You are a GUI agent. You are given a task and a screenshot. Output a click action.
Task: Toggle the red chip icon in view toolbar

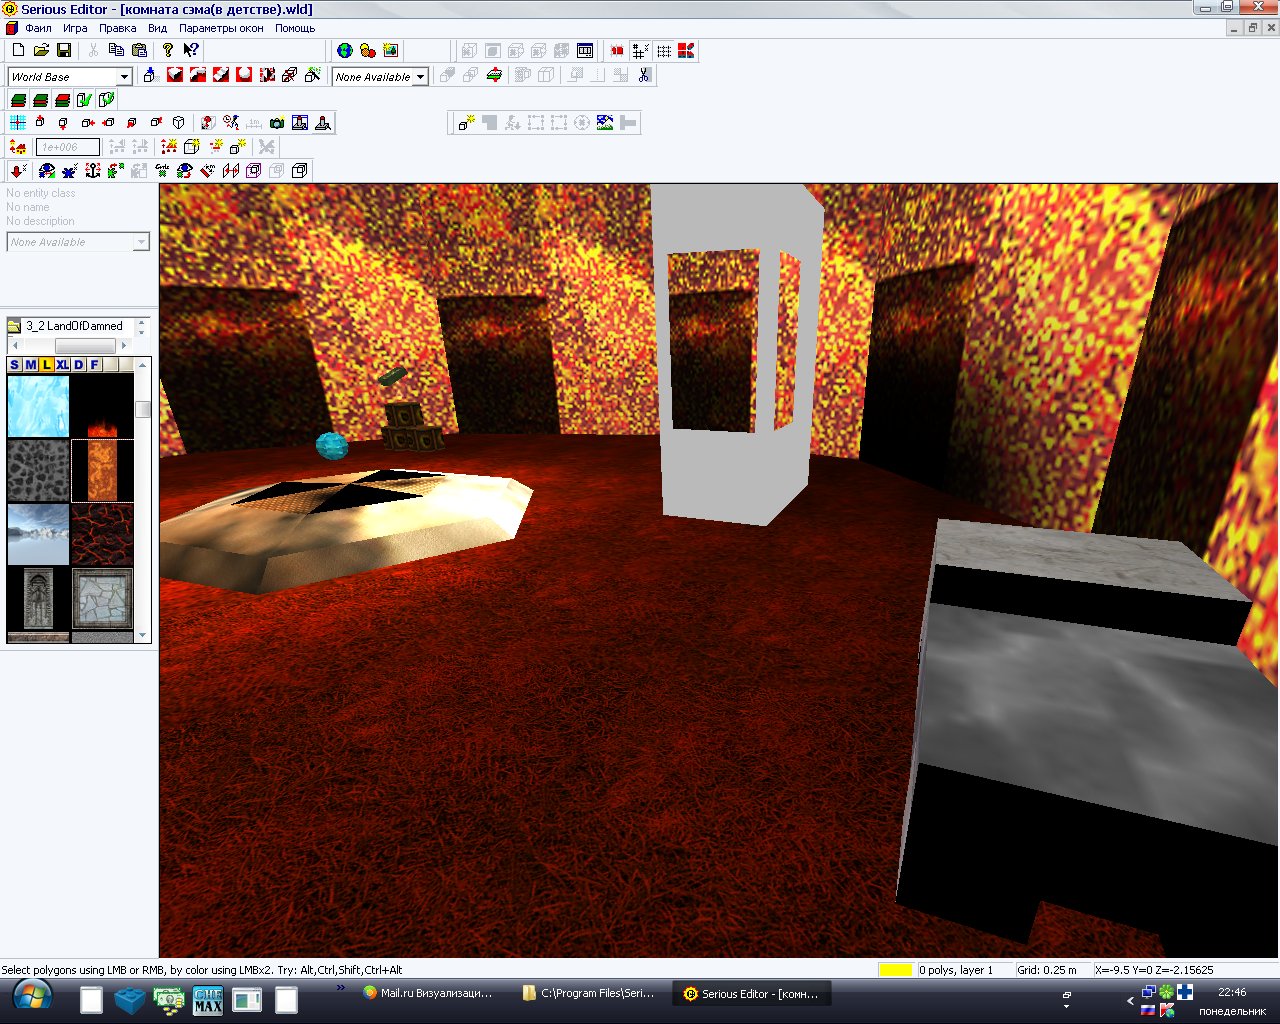[617, 50]
